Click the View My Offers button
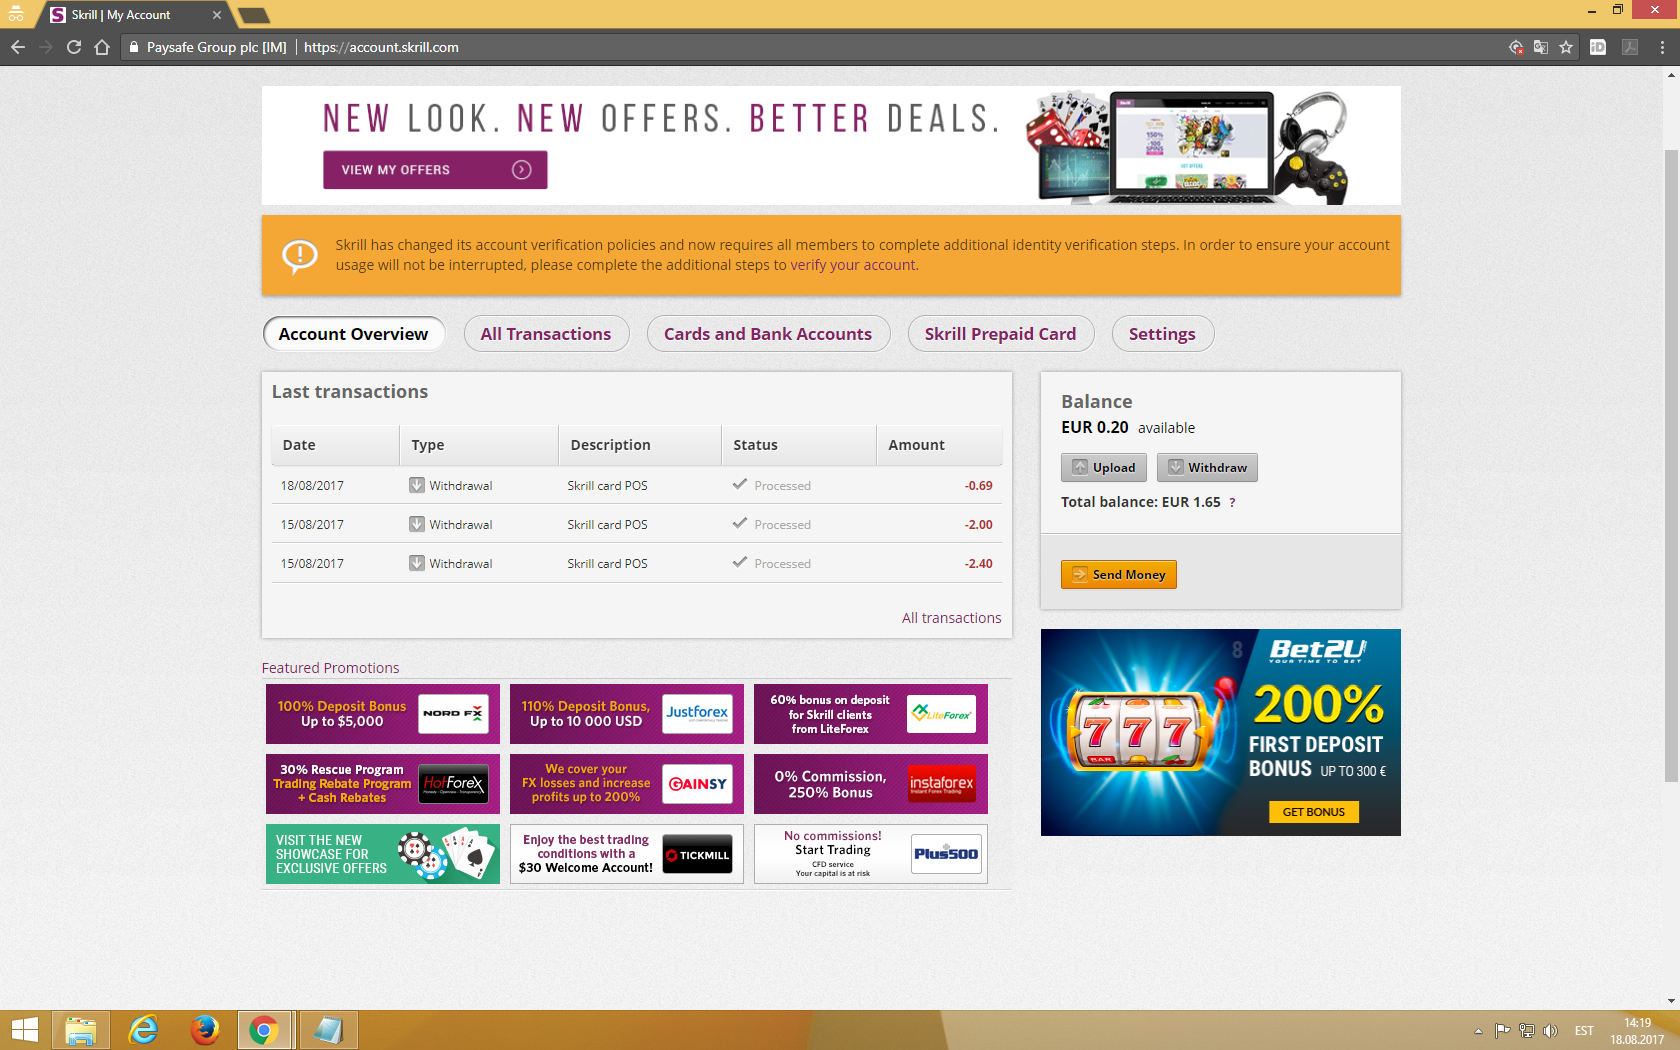This screenshot has width=1680, height=1050. [435, 170]
